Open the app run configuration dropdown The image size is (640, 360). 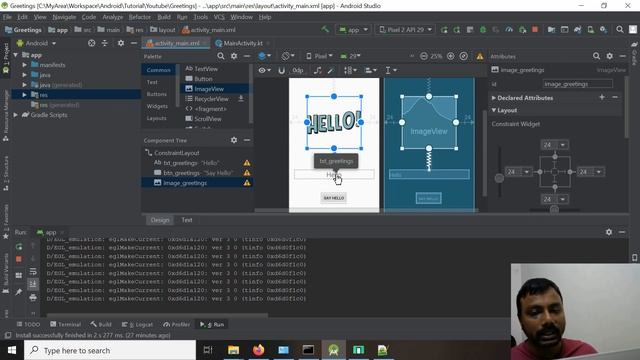point(353,30)
